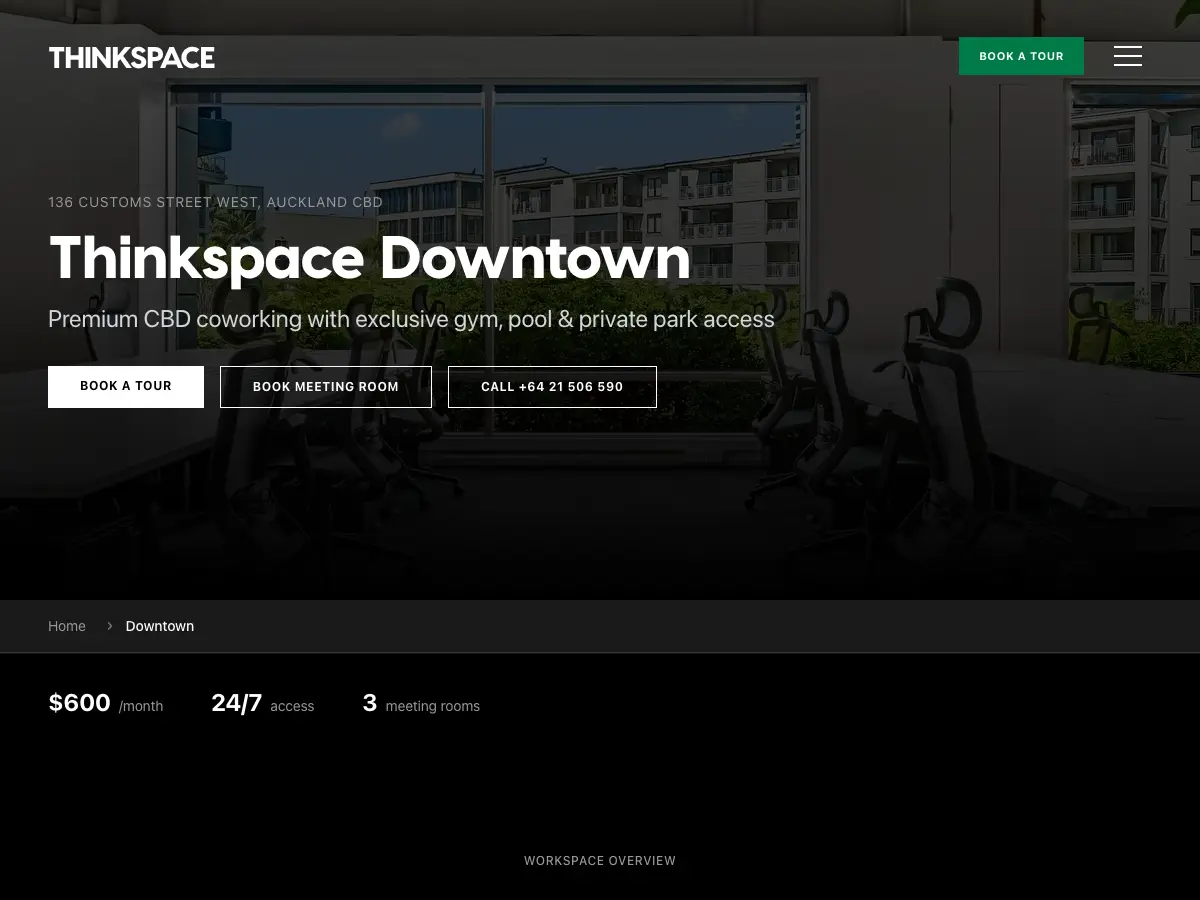Click the green Book a Tour header button
This screenshot has width=1200, height=900.
(x=1021, y=56)
